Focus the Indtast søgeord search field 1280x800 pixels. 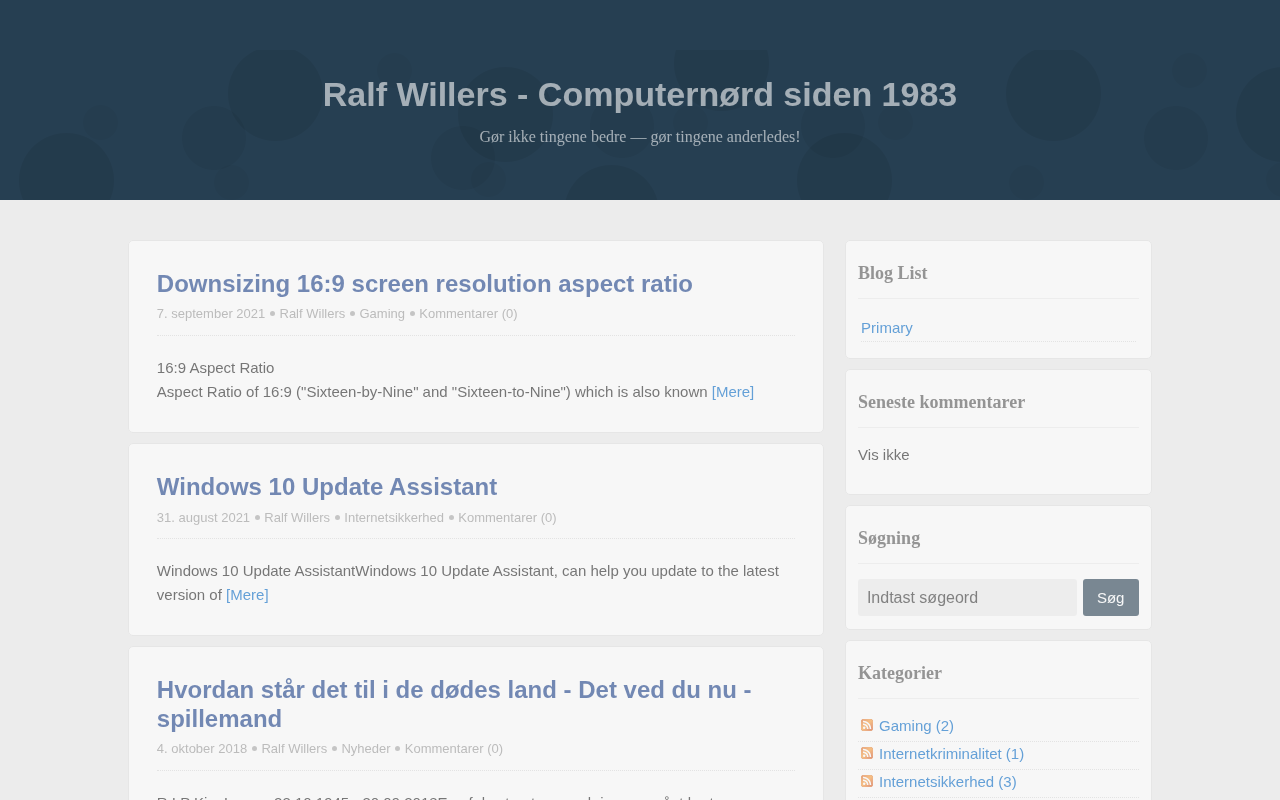(967, 597)
